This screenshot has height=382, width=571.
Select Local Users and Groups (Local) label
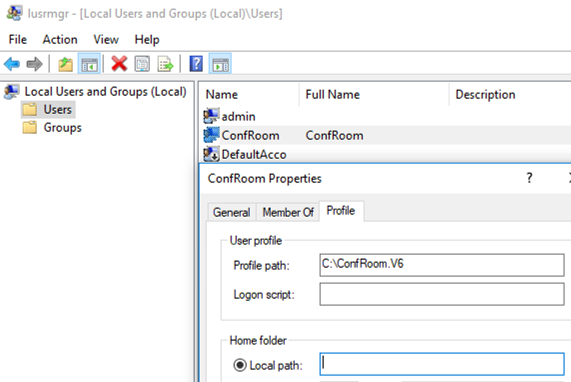point(105,91)
